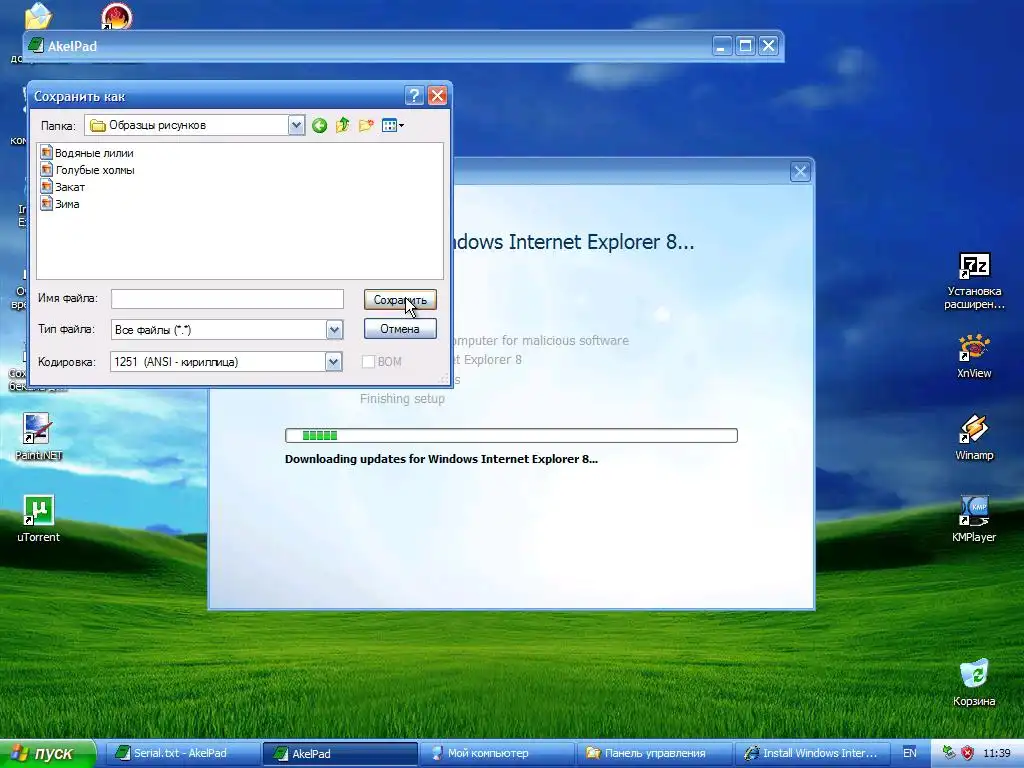Open the red flame desktop icon at the top
This screenshot has width=1024, height=768.
click(116, 16)
